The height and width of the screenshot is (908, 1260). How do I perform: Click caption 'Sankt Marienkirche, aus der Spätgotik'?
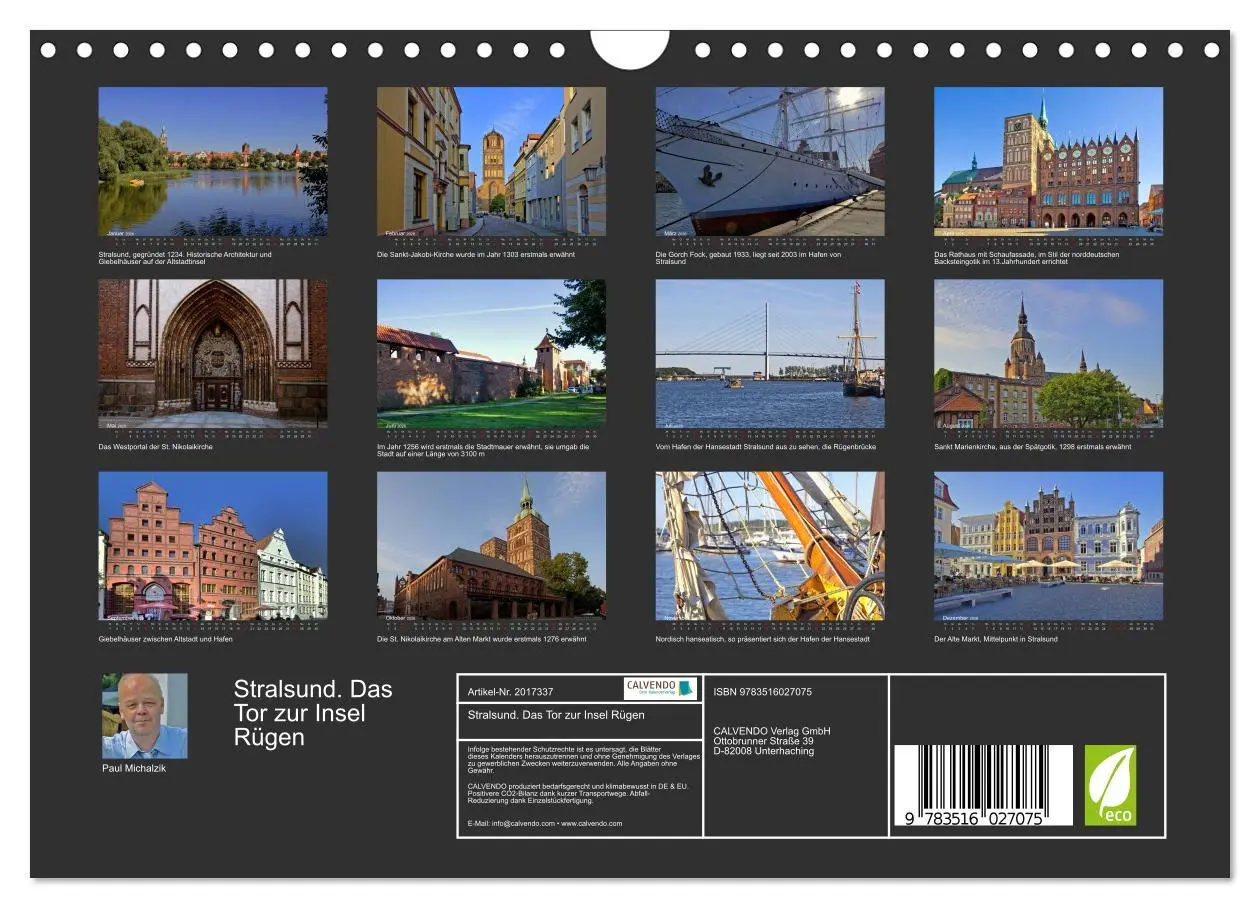click(1033, 447)
